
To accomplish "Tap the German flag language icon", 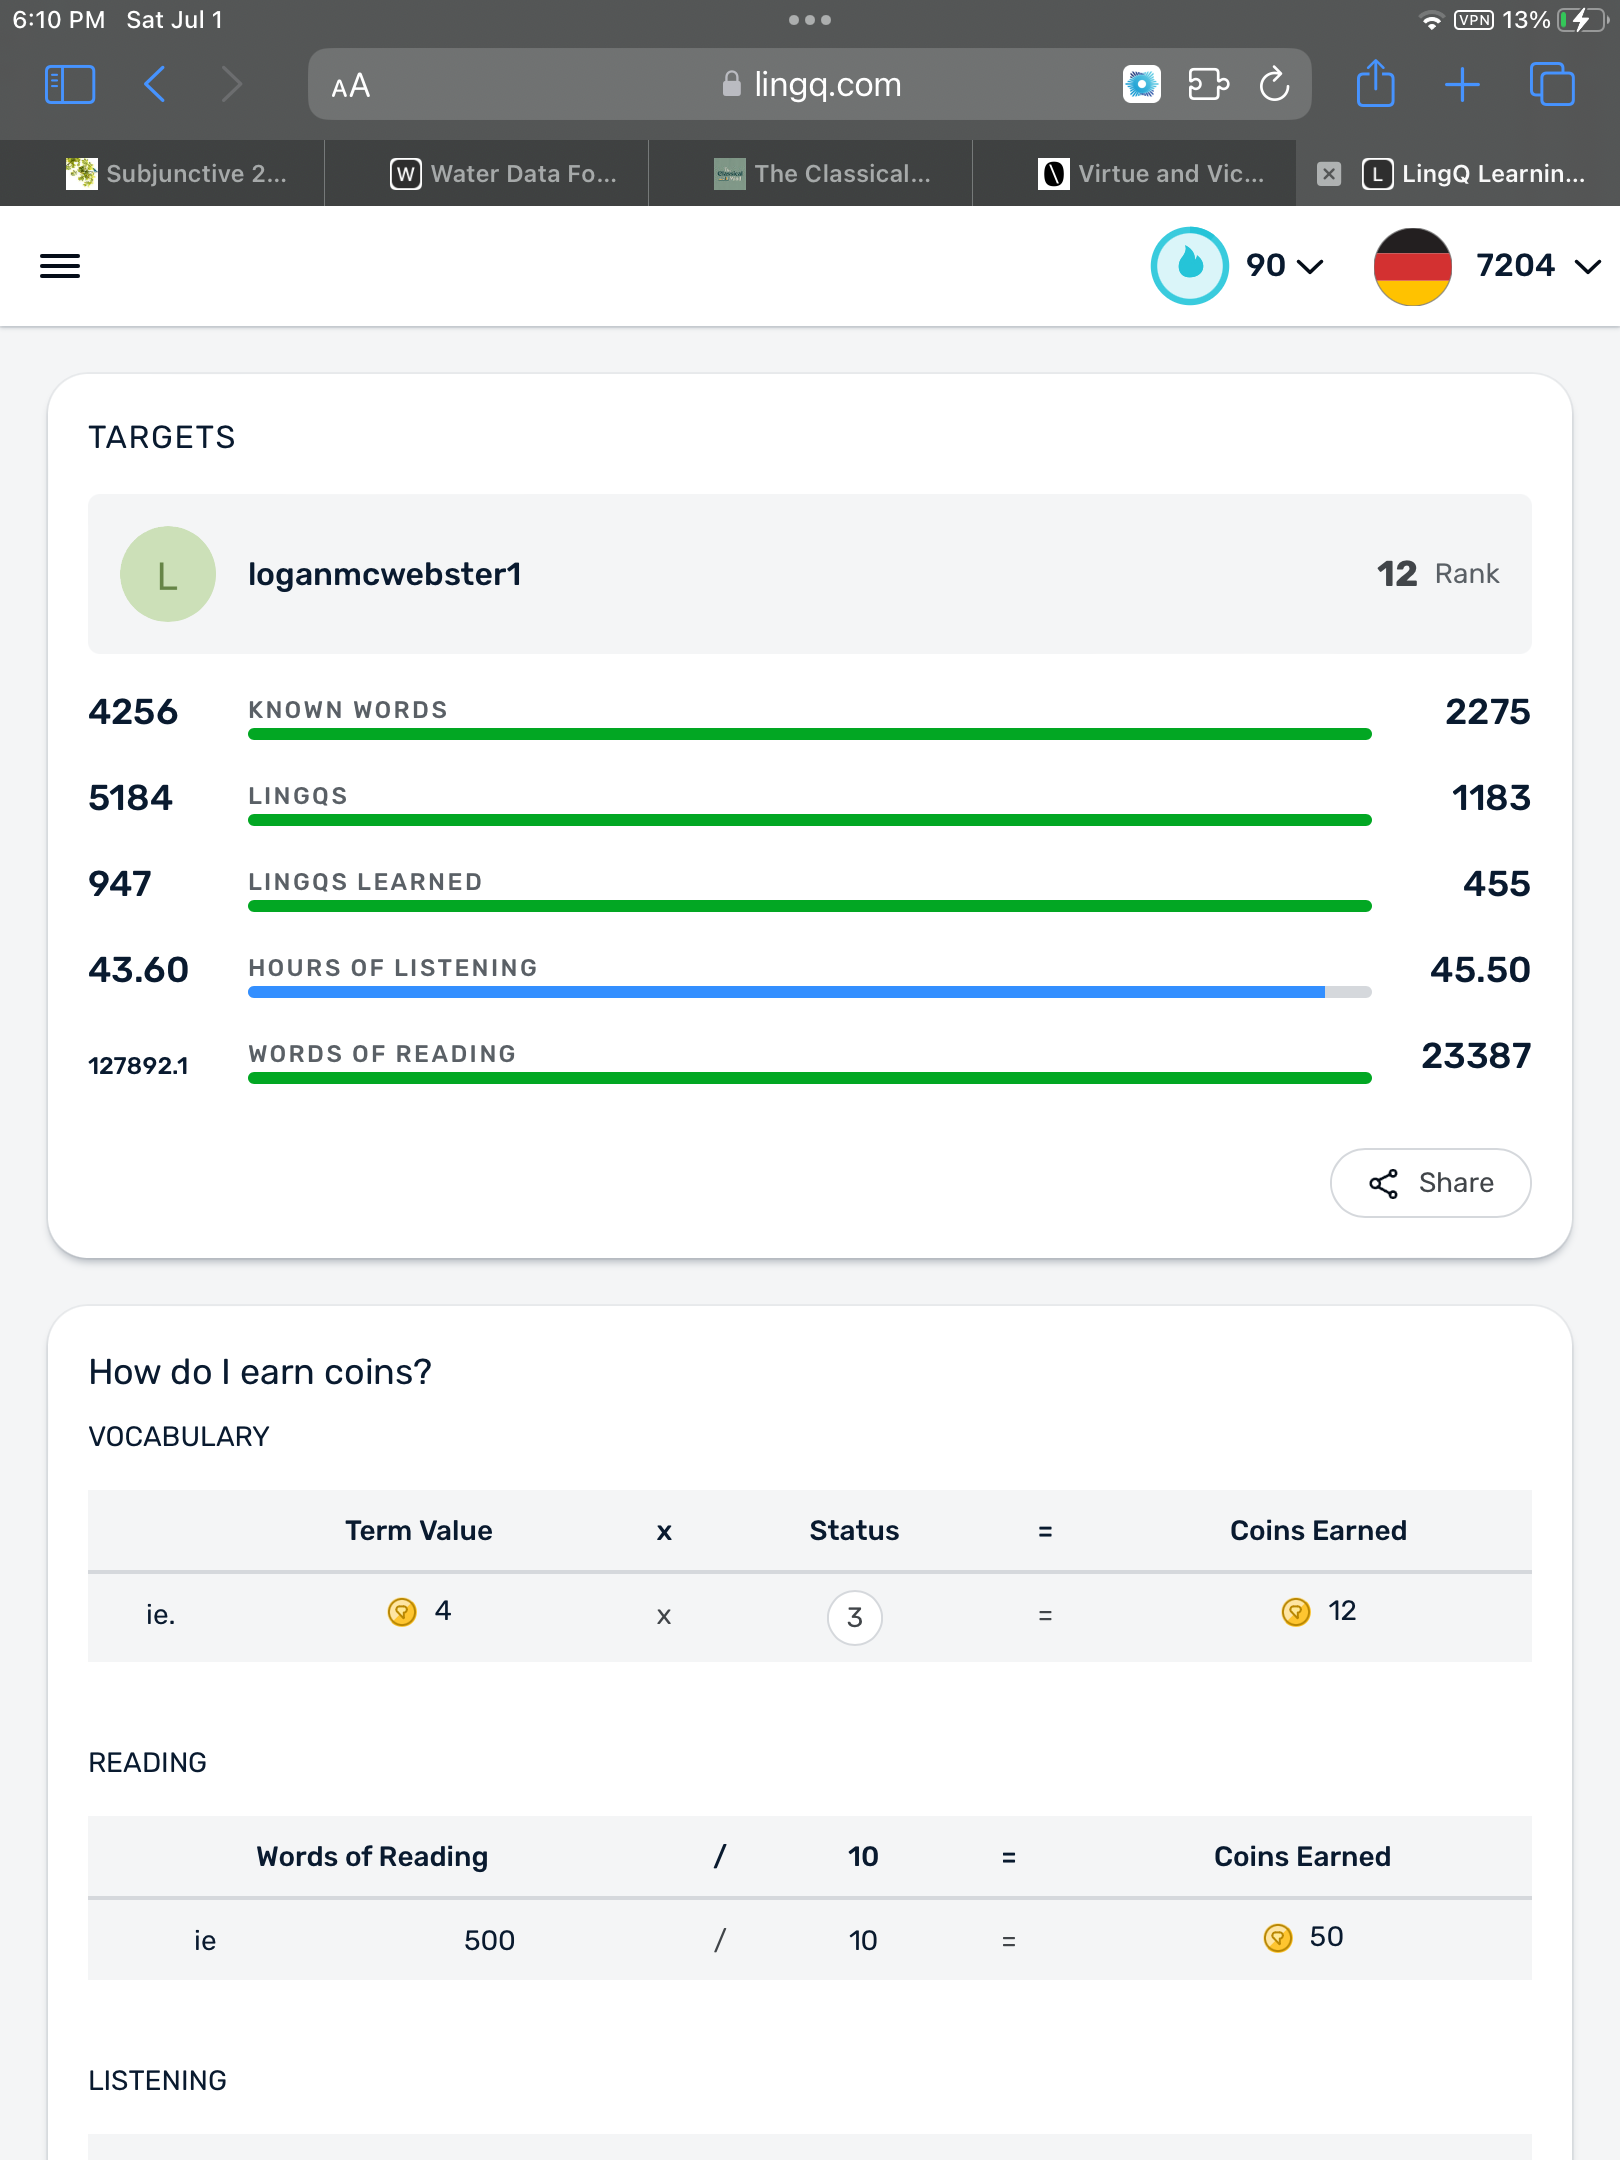I will click(1413, 266).
